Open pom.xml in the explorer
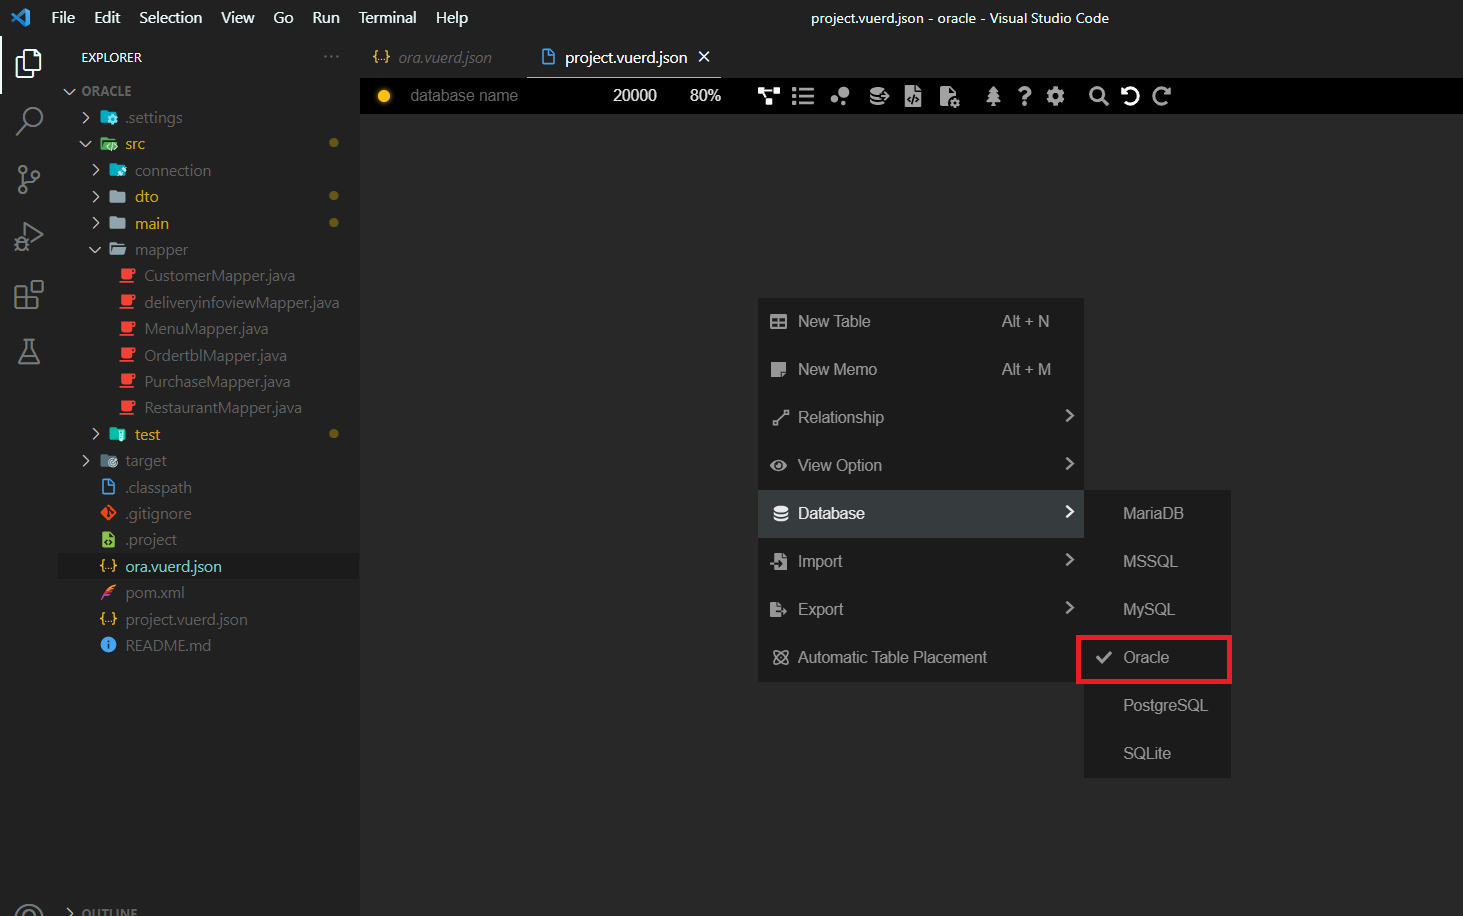 [208, 593]
